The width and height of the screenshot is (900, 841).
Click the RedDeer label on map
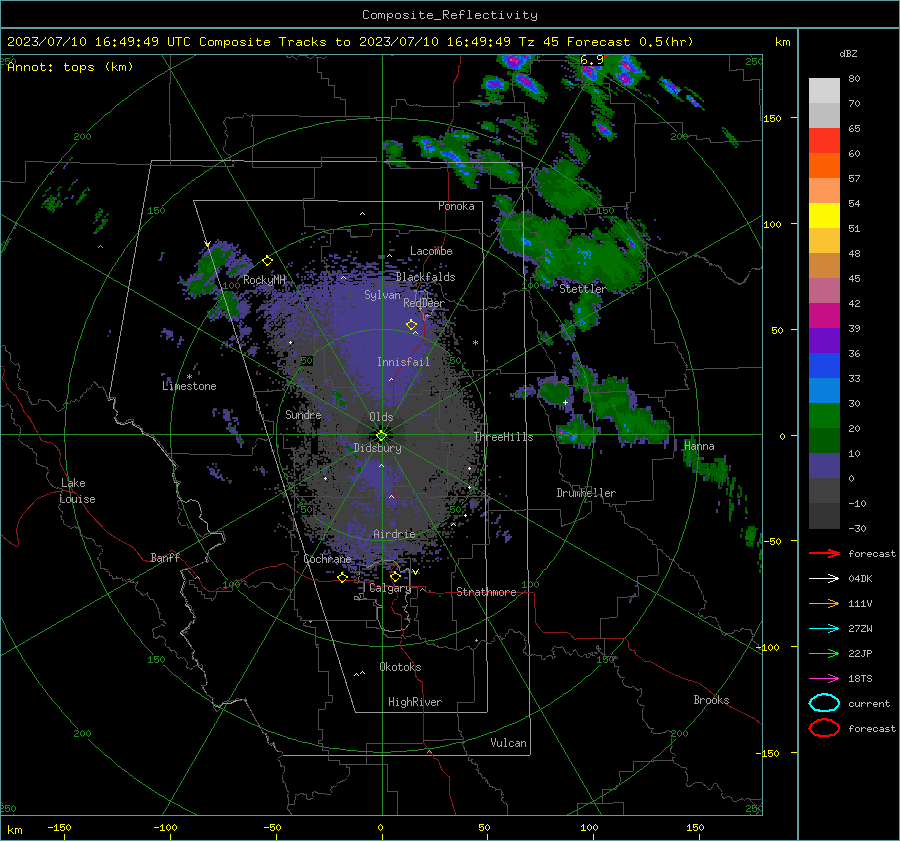[424, 303]
